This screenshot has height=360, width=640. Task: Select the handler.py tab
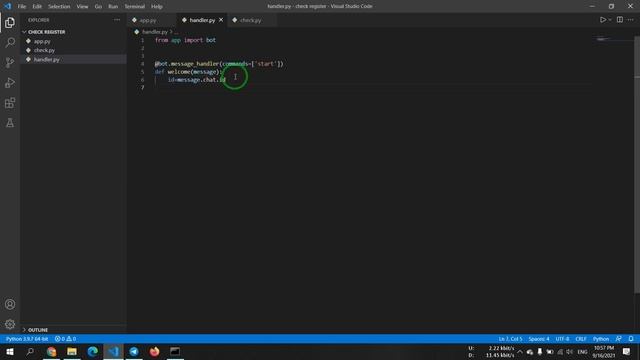coord(202,20)
